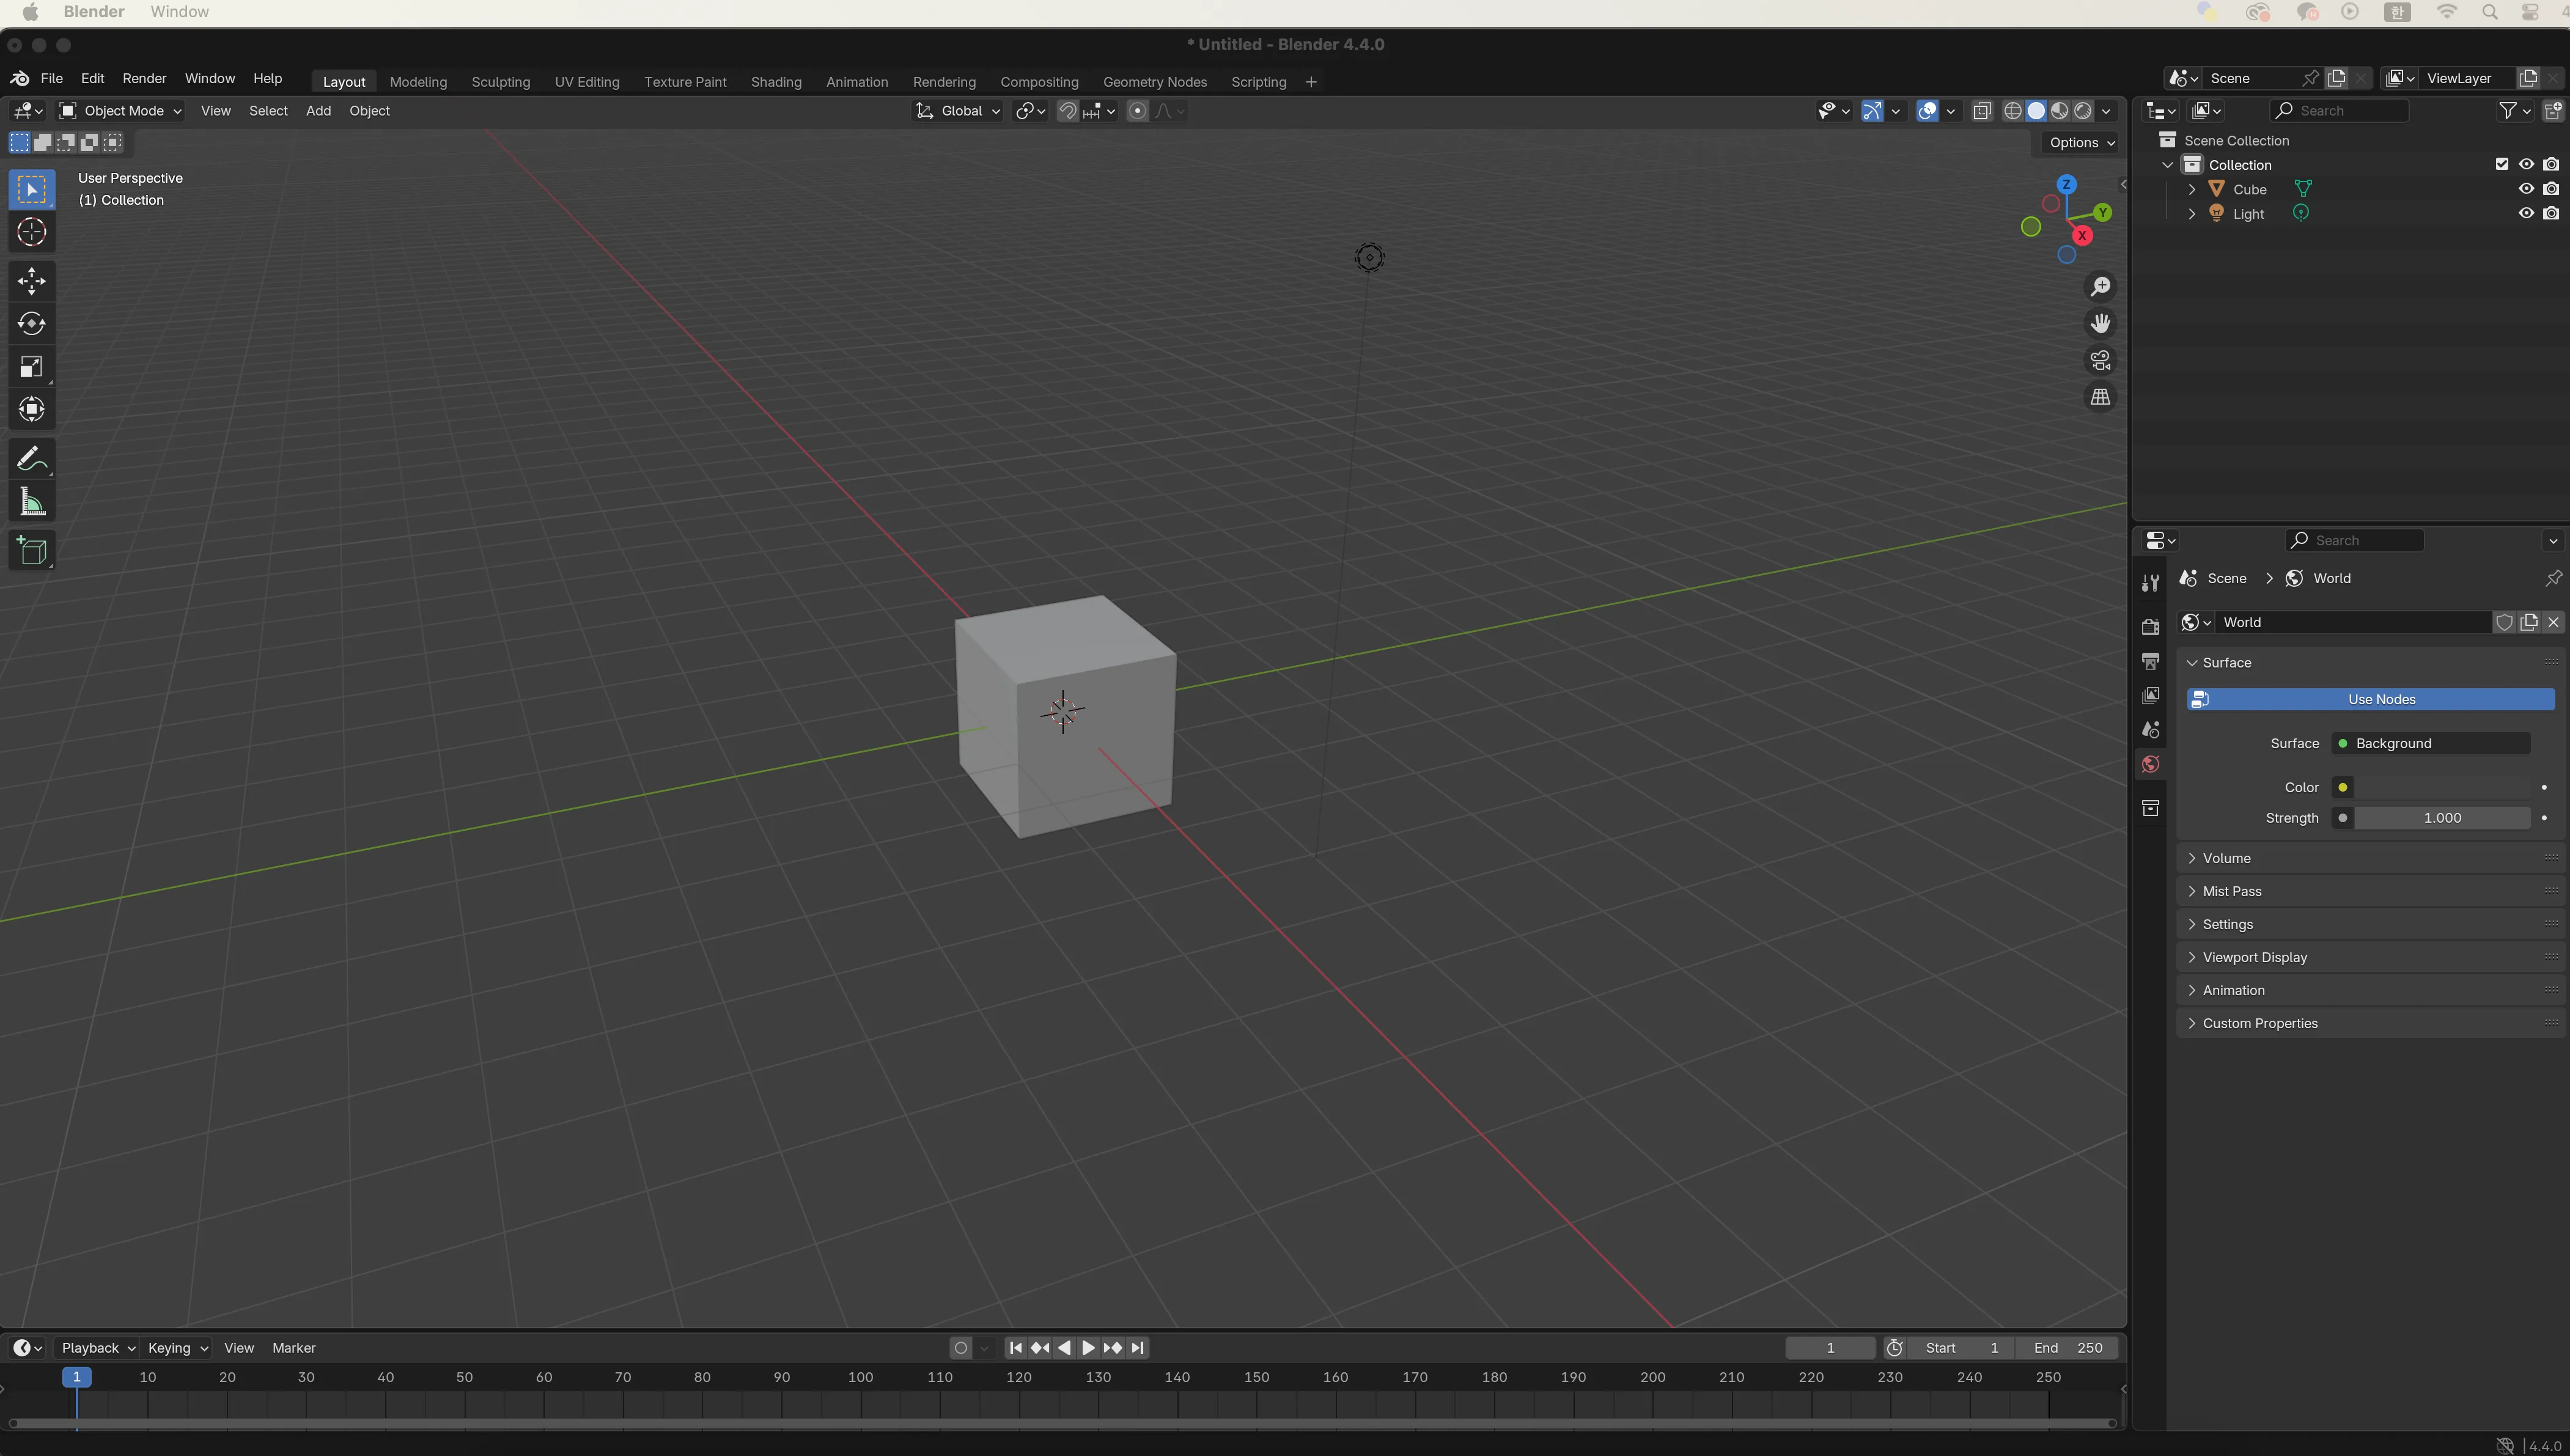Open the Collection properties tab

click(x=2150, y=808)
